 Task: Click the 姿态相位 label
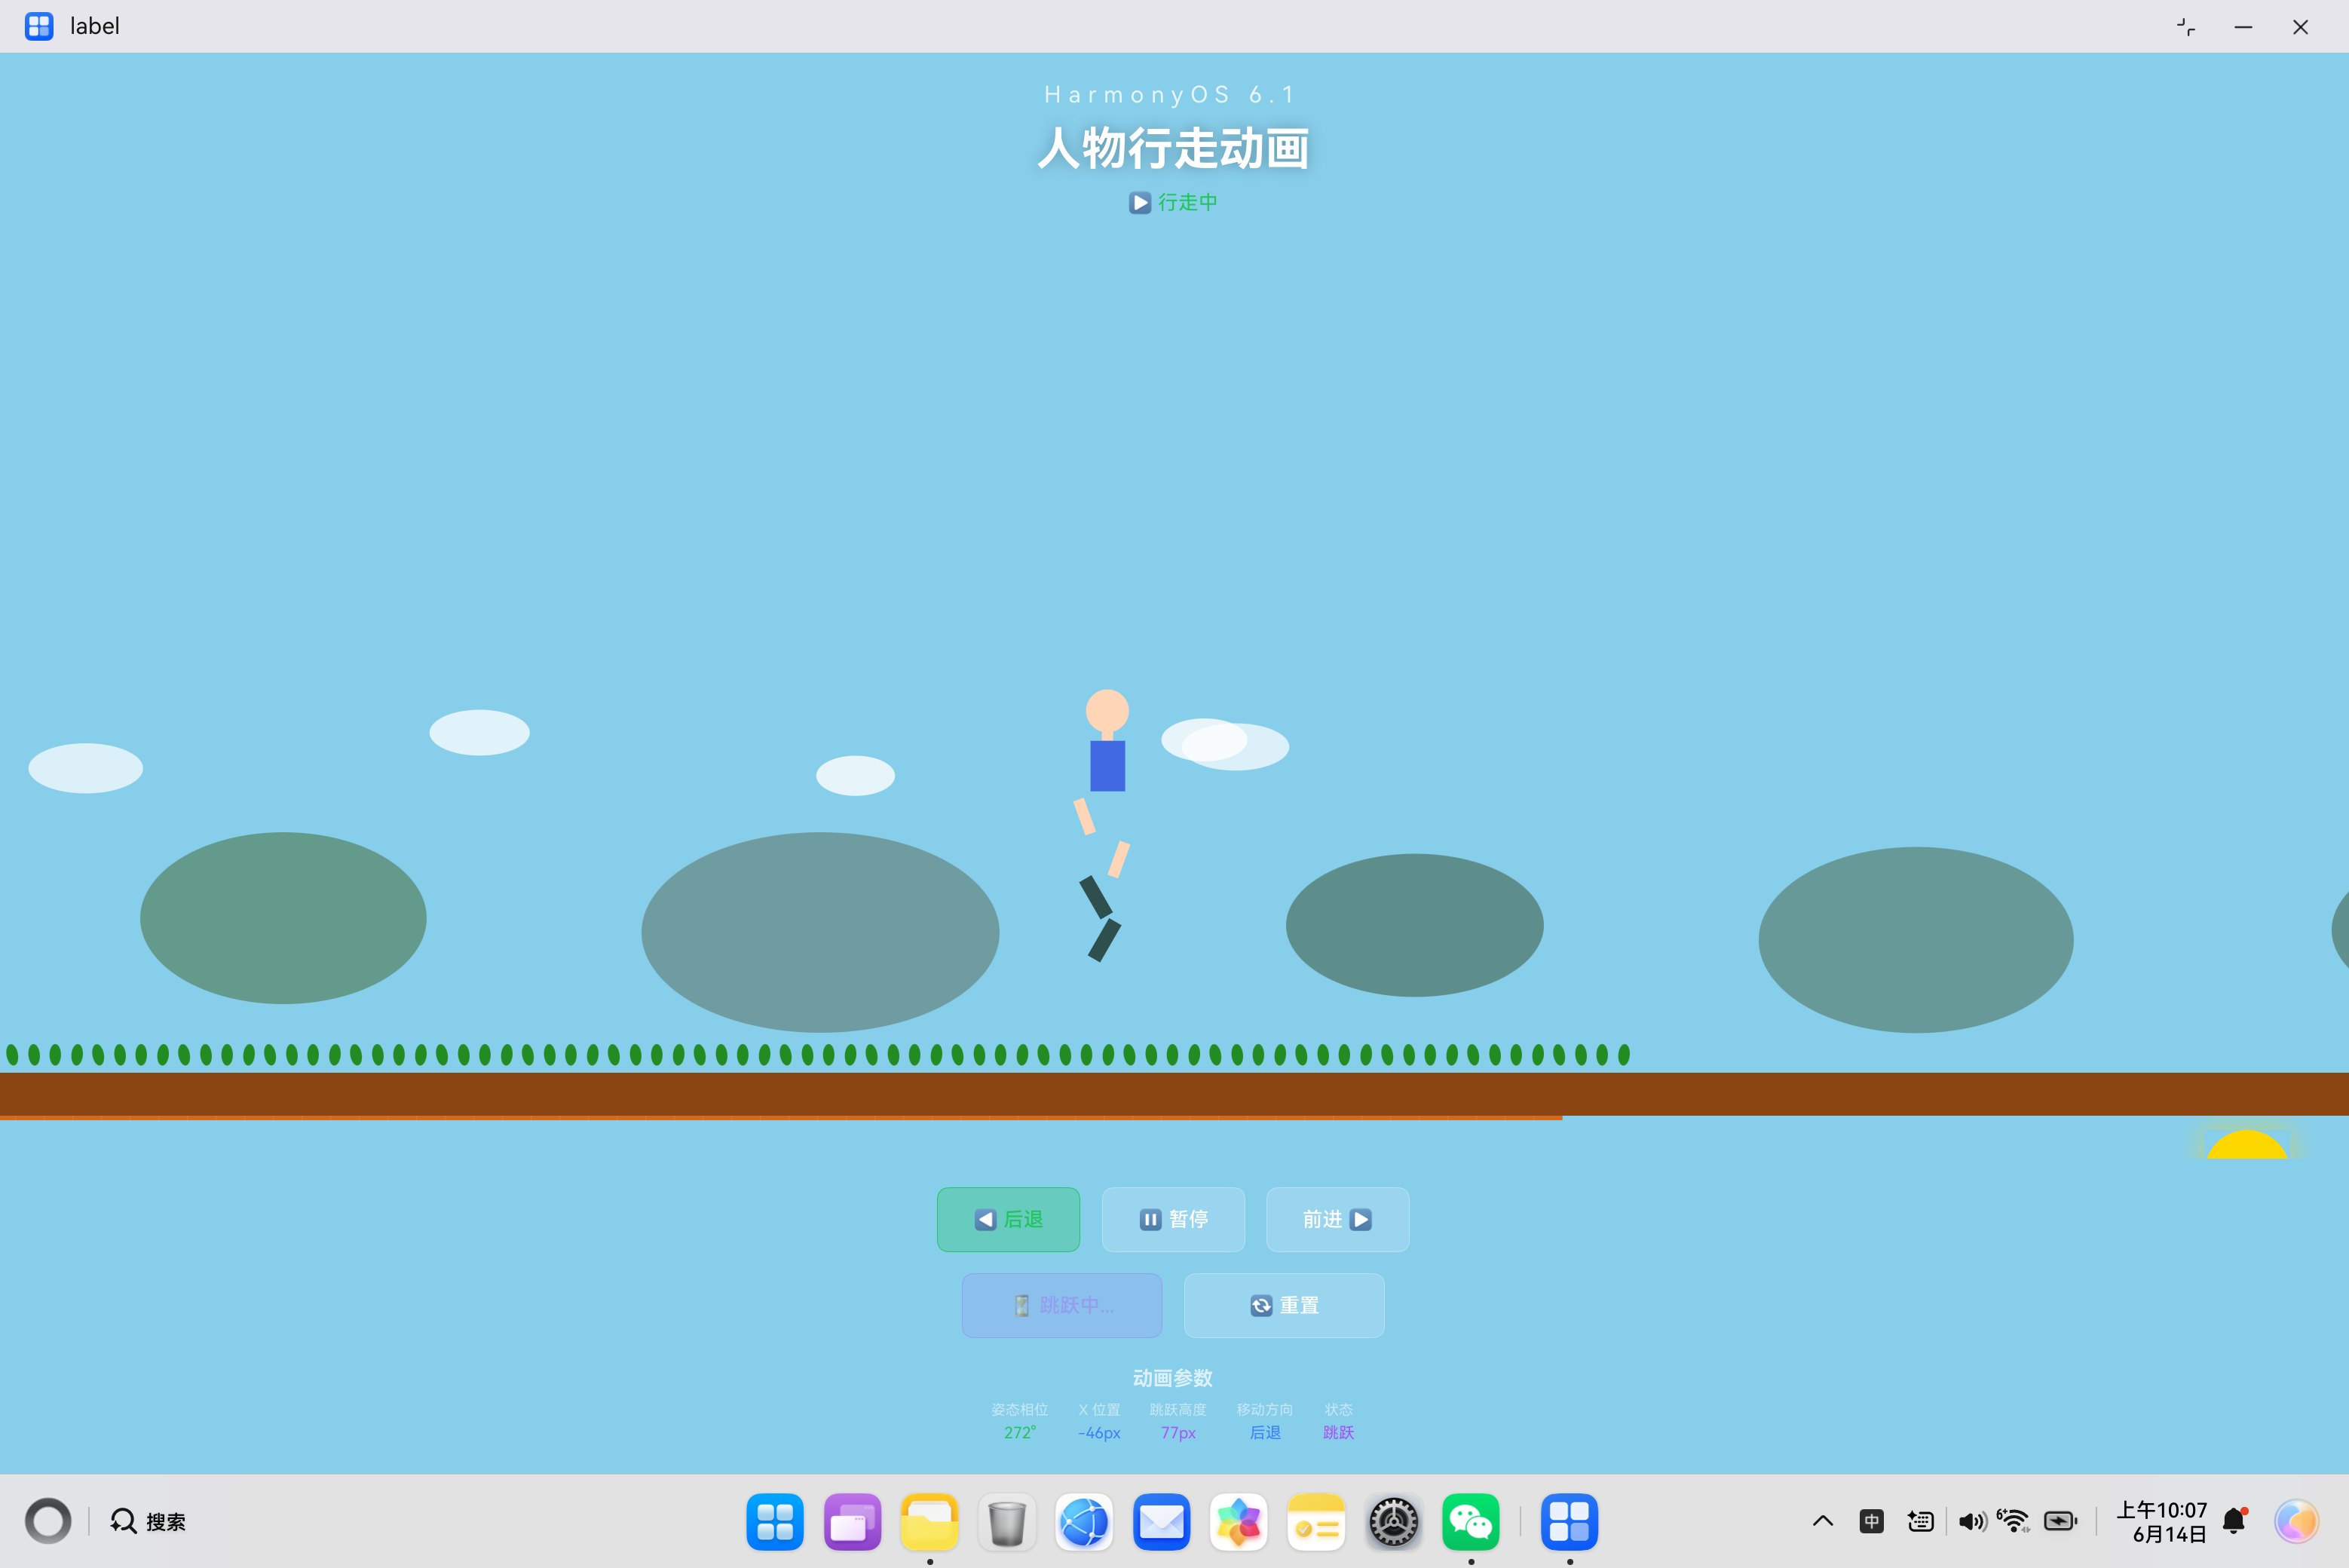pyautogui.click(x=1020, y=1409)
